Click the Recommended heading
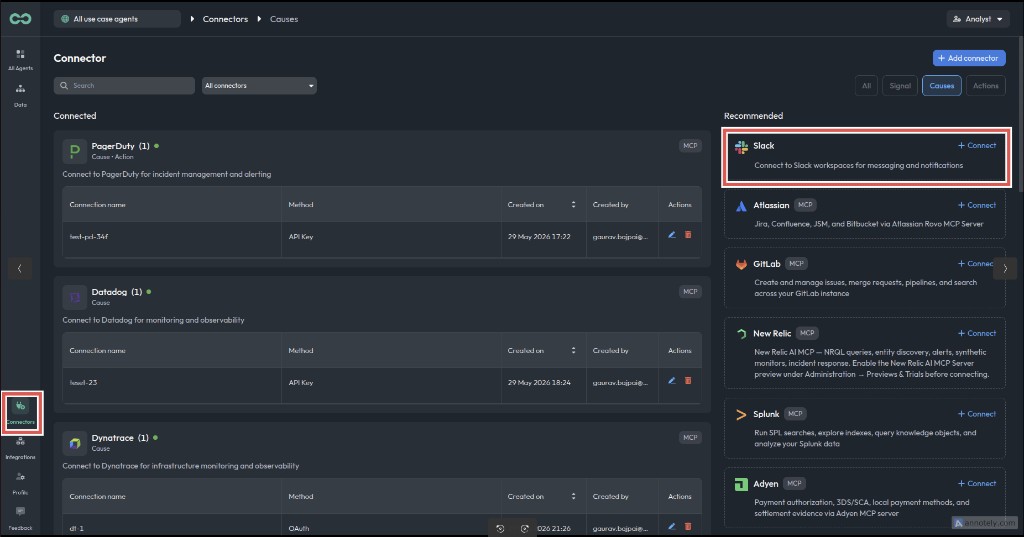1024x537 pixels. [753, 116]
